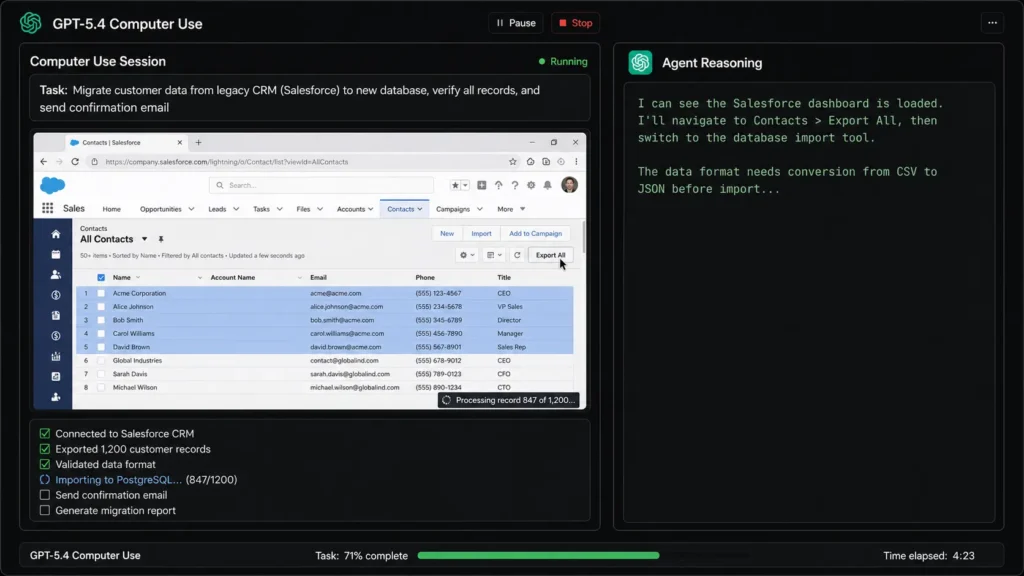Check the Send confirmation email task item
Screen dimensions: 1024x576
point(45,494)
